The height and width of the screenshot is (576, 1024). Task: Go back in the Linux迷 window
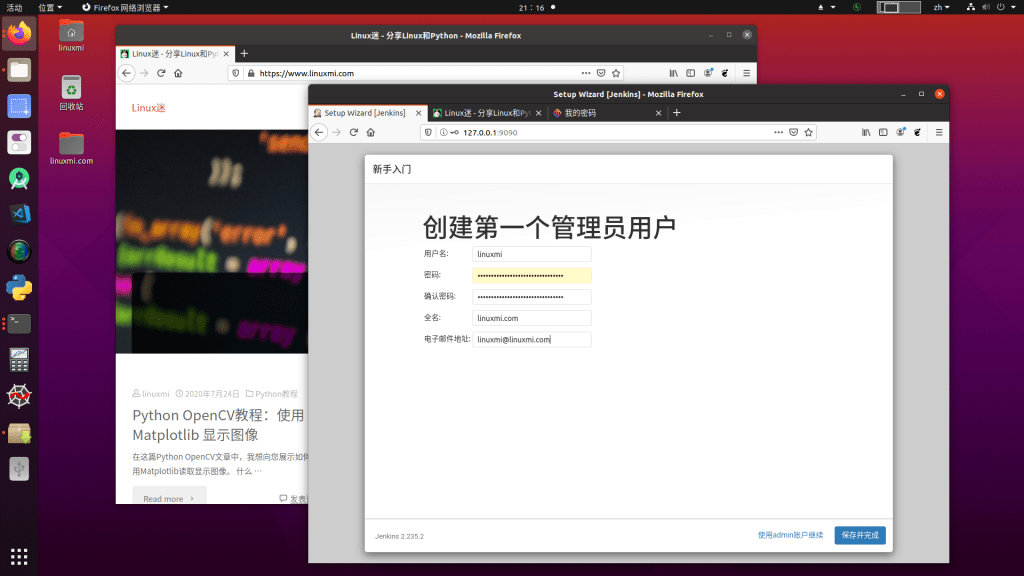(x=126, y=73)
